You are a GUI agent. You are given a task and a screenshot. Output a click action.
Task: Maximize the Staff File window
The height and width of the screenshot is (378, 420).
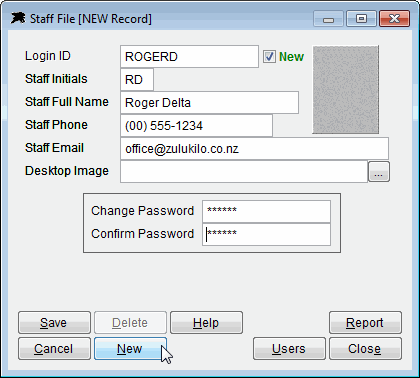click(x=361, y=19)
